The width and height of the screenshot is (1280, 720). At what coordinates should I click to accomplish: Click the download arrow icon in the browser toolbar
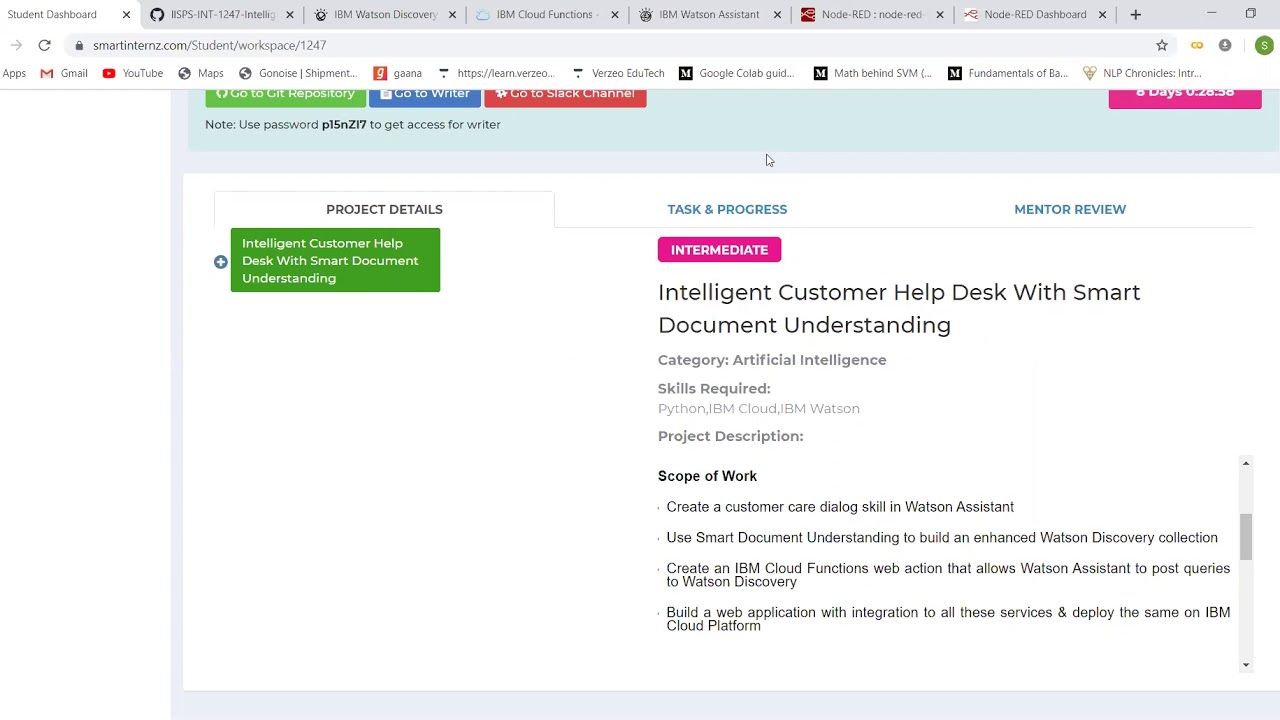click(1225, 45)
